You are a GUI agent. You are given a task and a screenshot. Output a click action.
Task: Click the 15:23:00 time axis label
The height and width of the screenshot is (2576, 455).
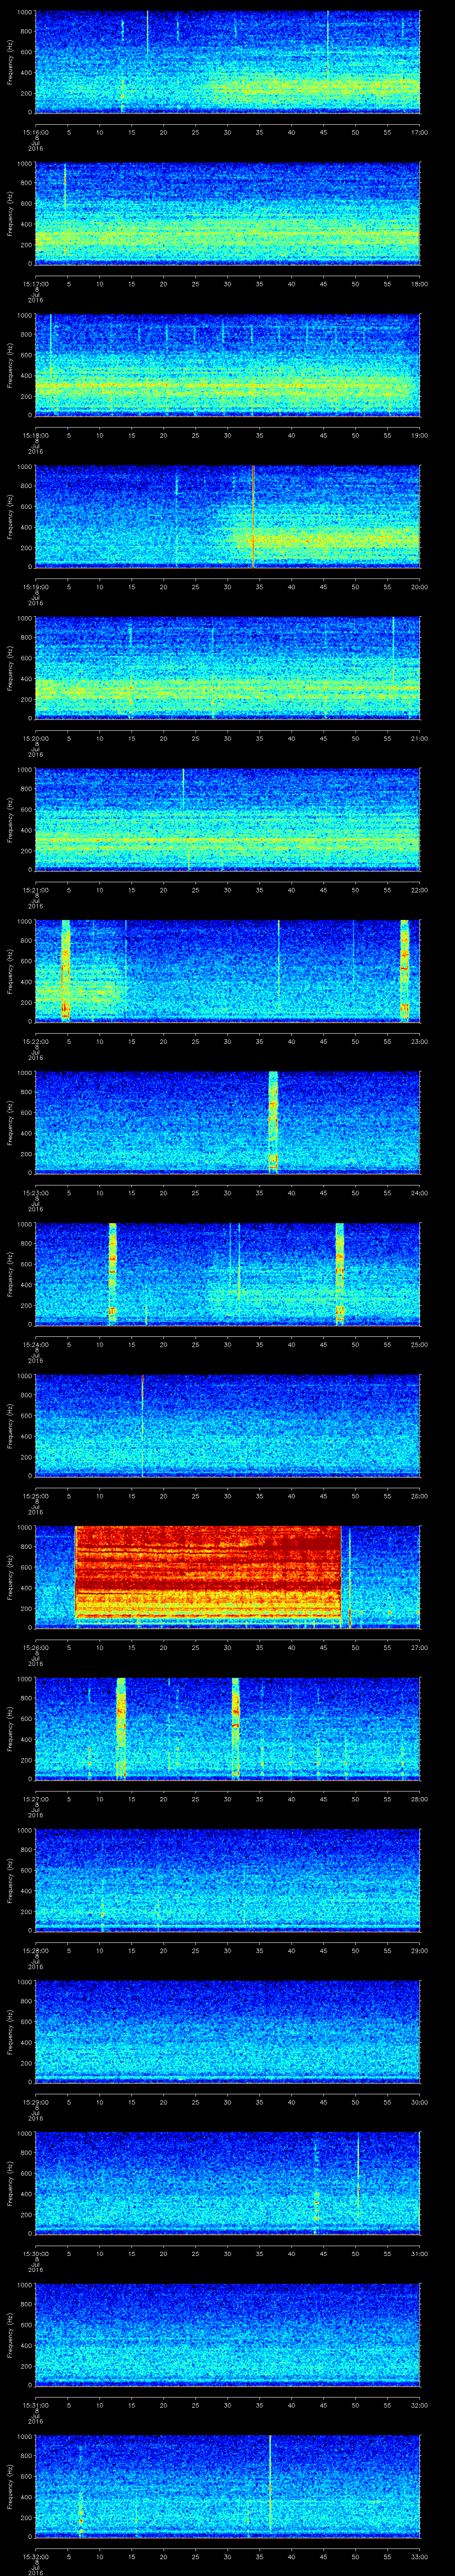click(35, 1192)
